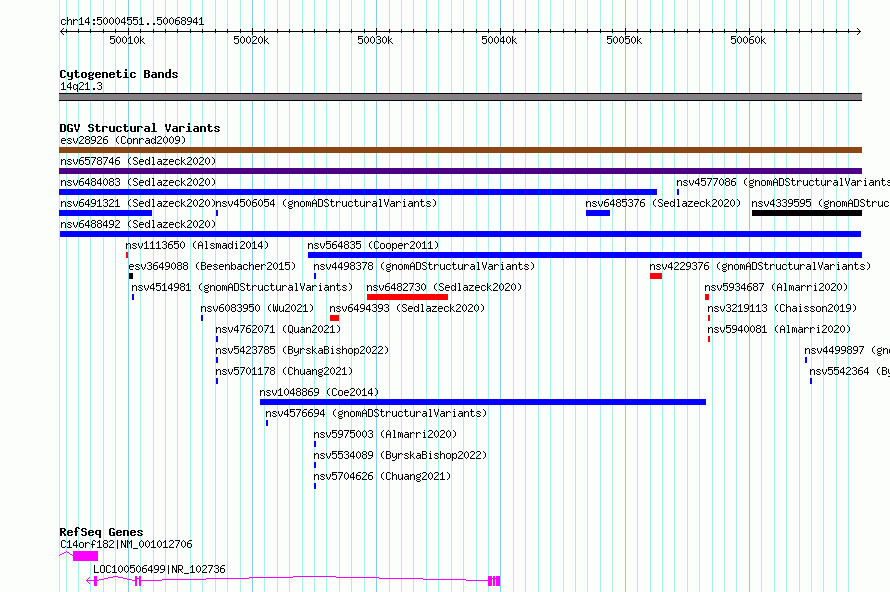This screenshot has height=592, width=890.
Task: Click the nsv4506054 (gnomADStructuralVariants) label
Action: [326, 203]
